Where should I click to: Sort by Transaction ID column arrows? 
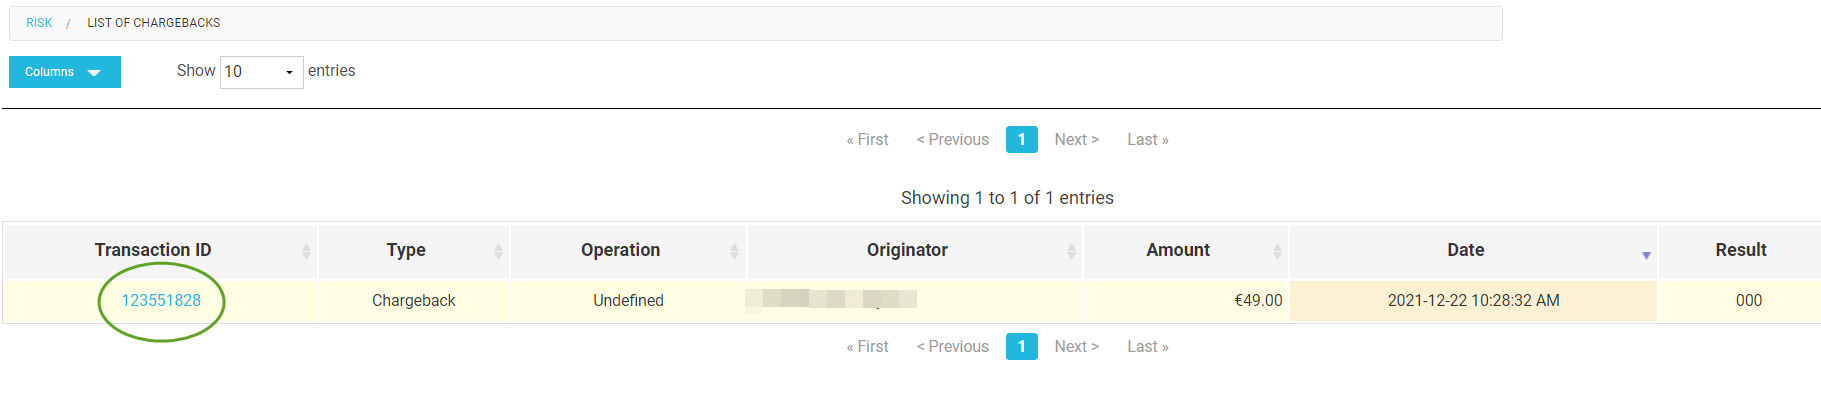point(306,252)
